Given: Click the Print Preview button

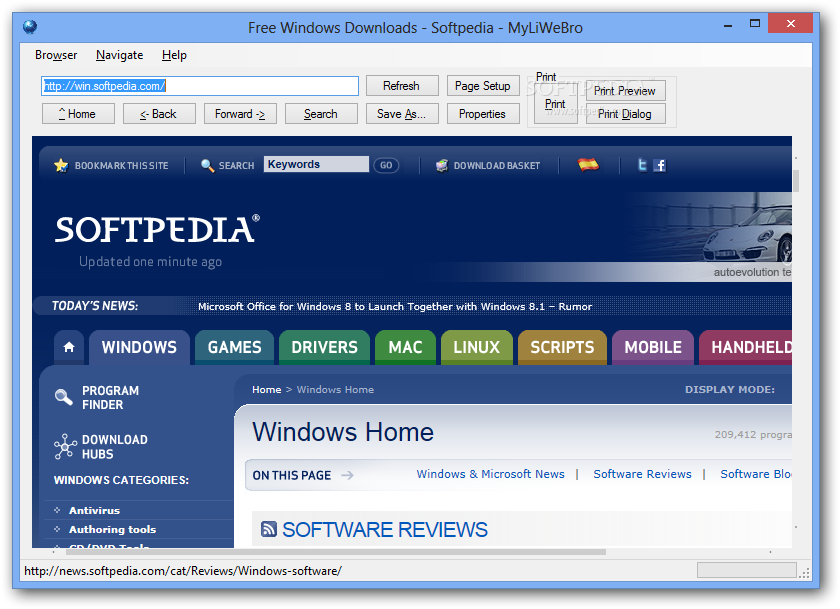Looking at the screenshot, I should pyautogui.click(x=625, y=91).
